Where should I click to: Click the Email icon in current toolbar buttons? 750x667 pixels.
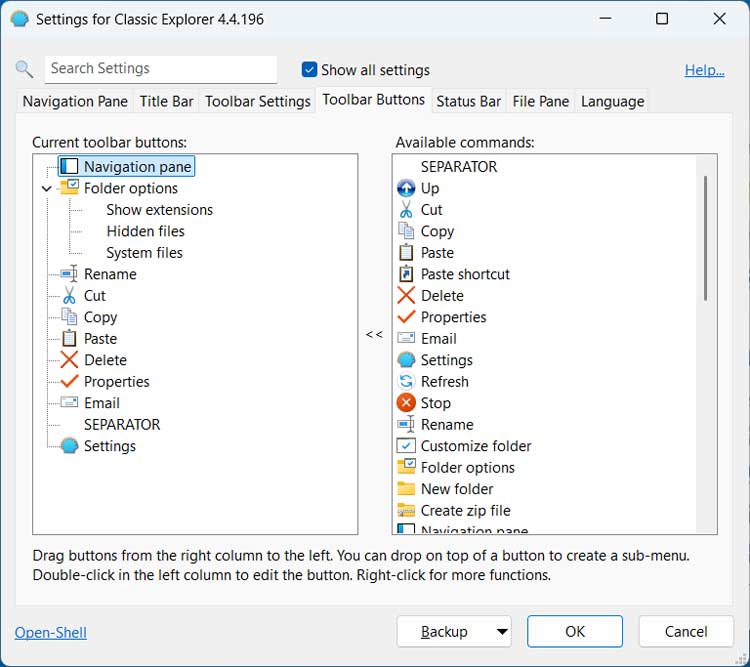(x=69, y=402)
